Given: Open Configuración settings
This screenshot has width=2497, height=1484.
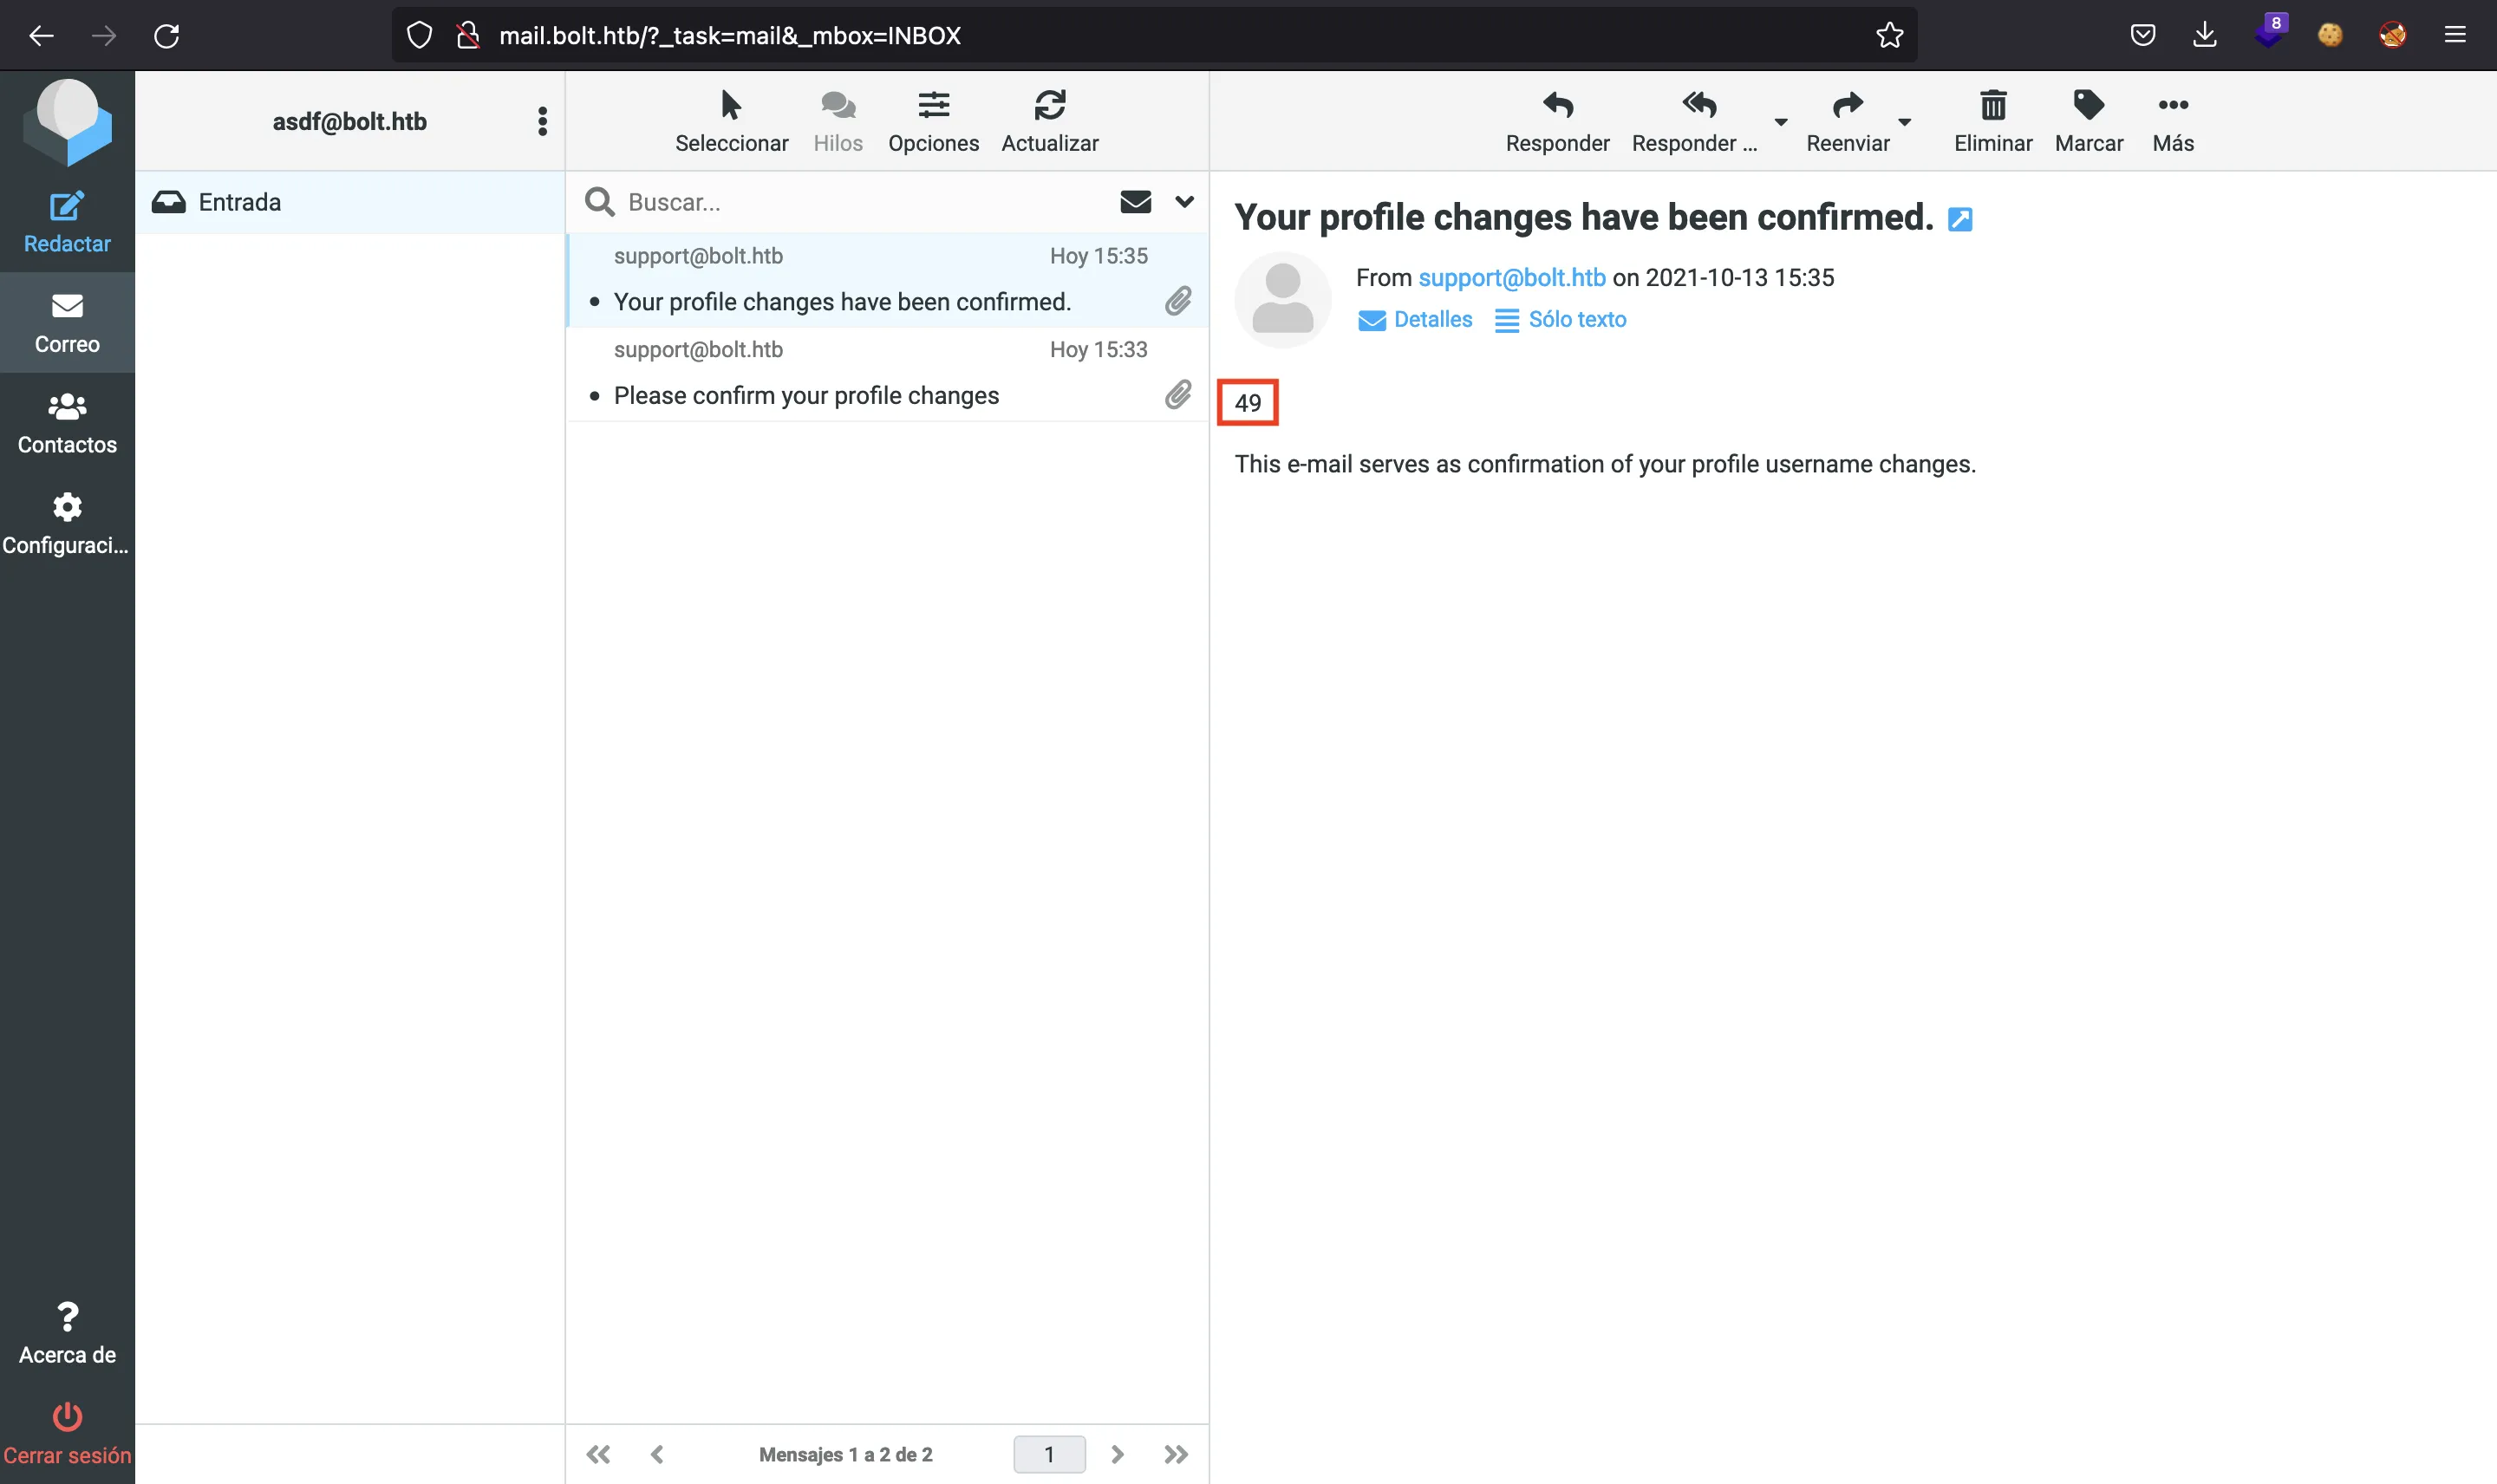Looking at the screenshot, I should click(x=67, y=524).
